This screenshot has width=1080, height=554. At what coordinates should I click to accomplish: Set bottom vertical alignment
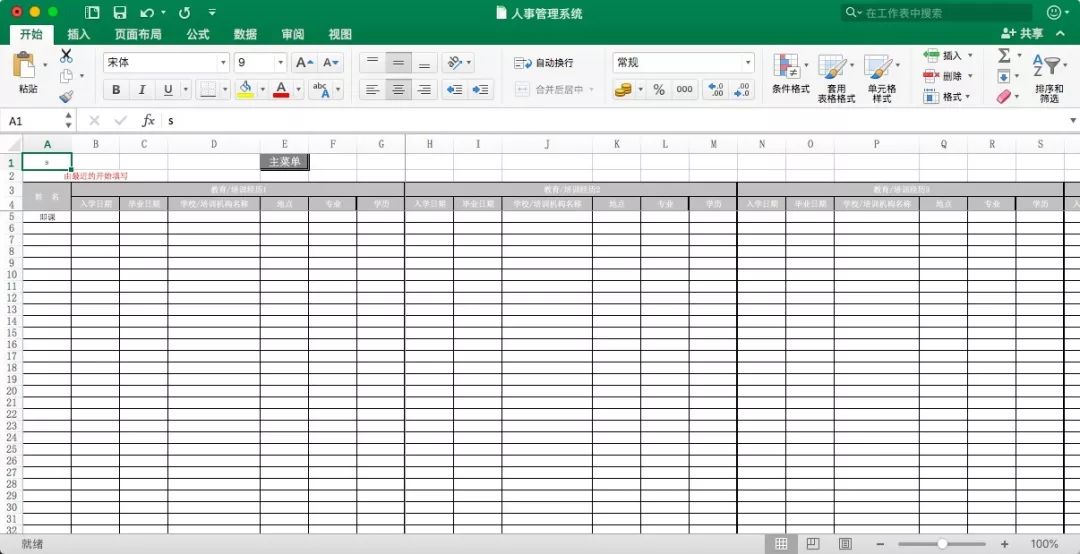coord(424,63)
